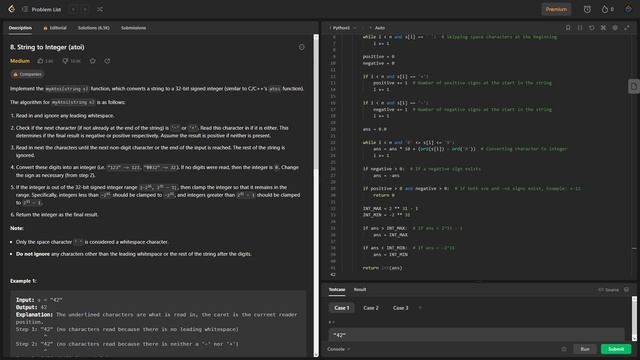Submit the solution
This screenshot has height=360, width=640.
coord(616,349)
